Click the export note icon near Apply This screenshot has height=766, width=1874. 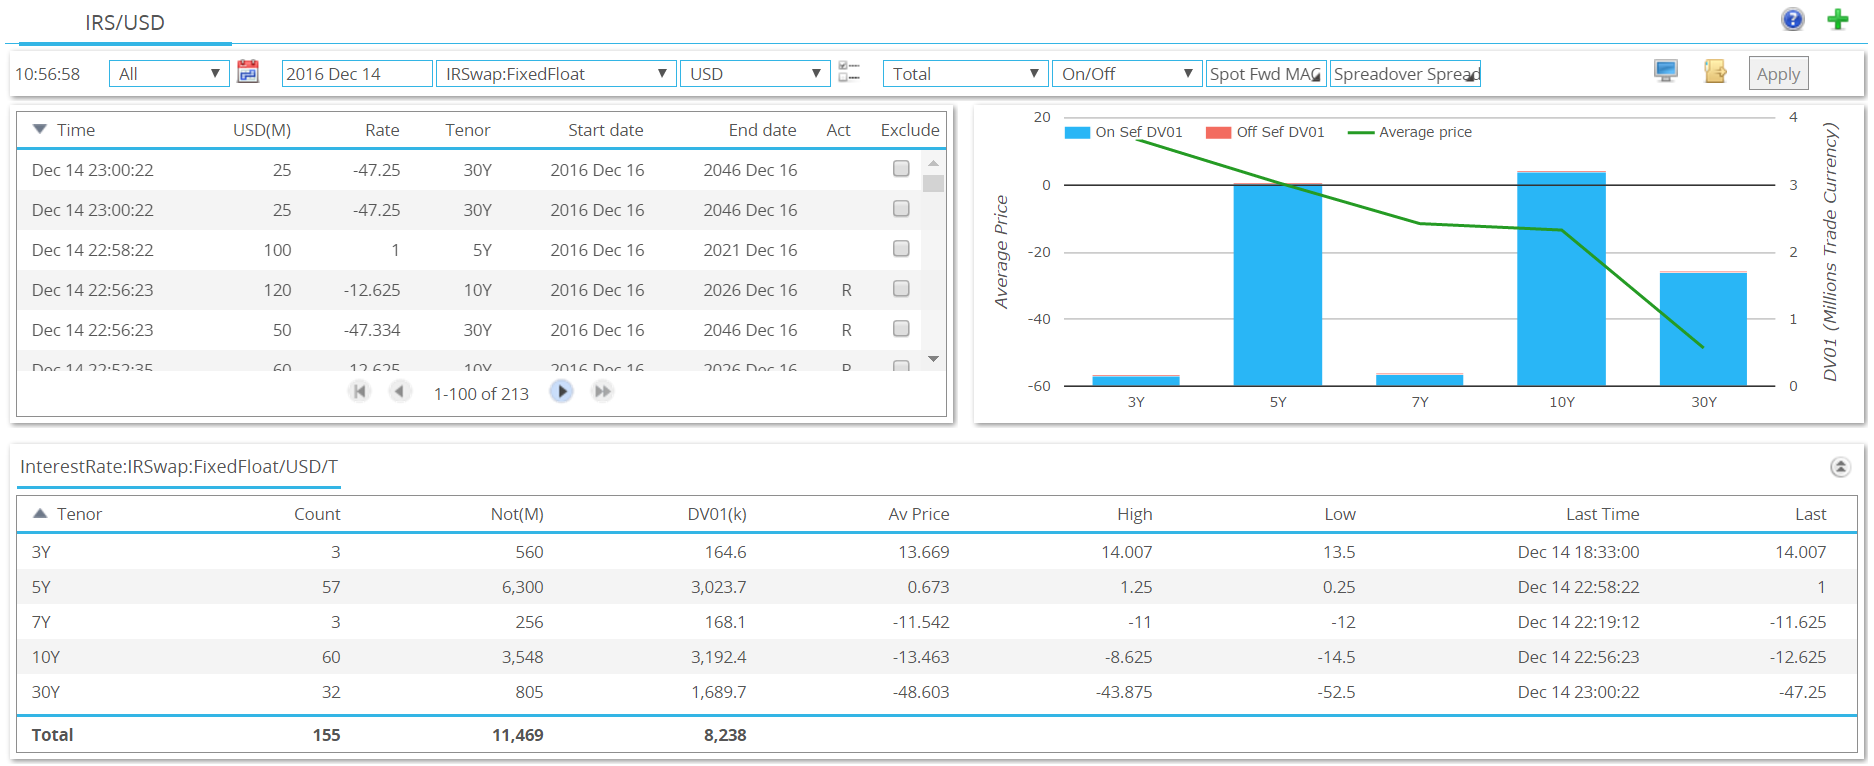[x=1716, y=71]
